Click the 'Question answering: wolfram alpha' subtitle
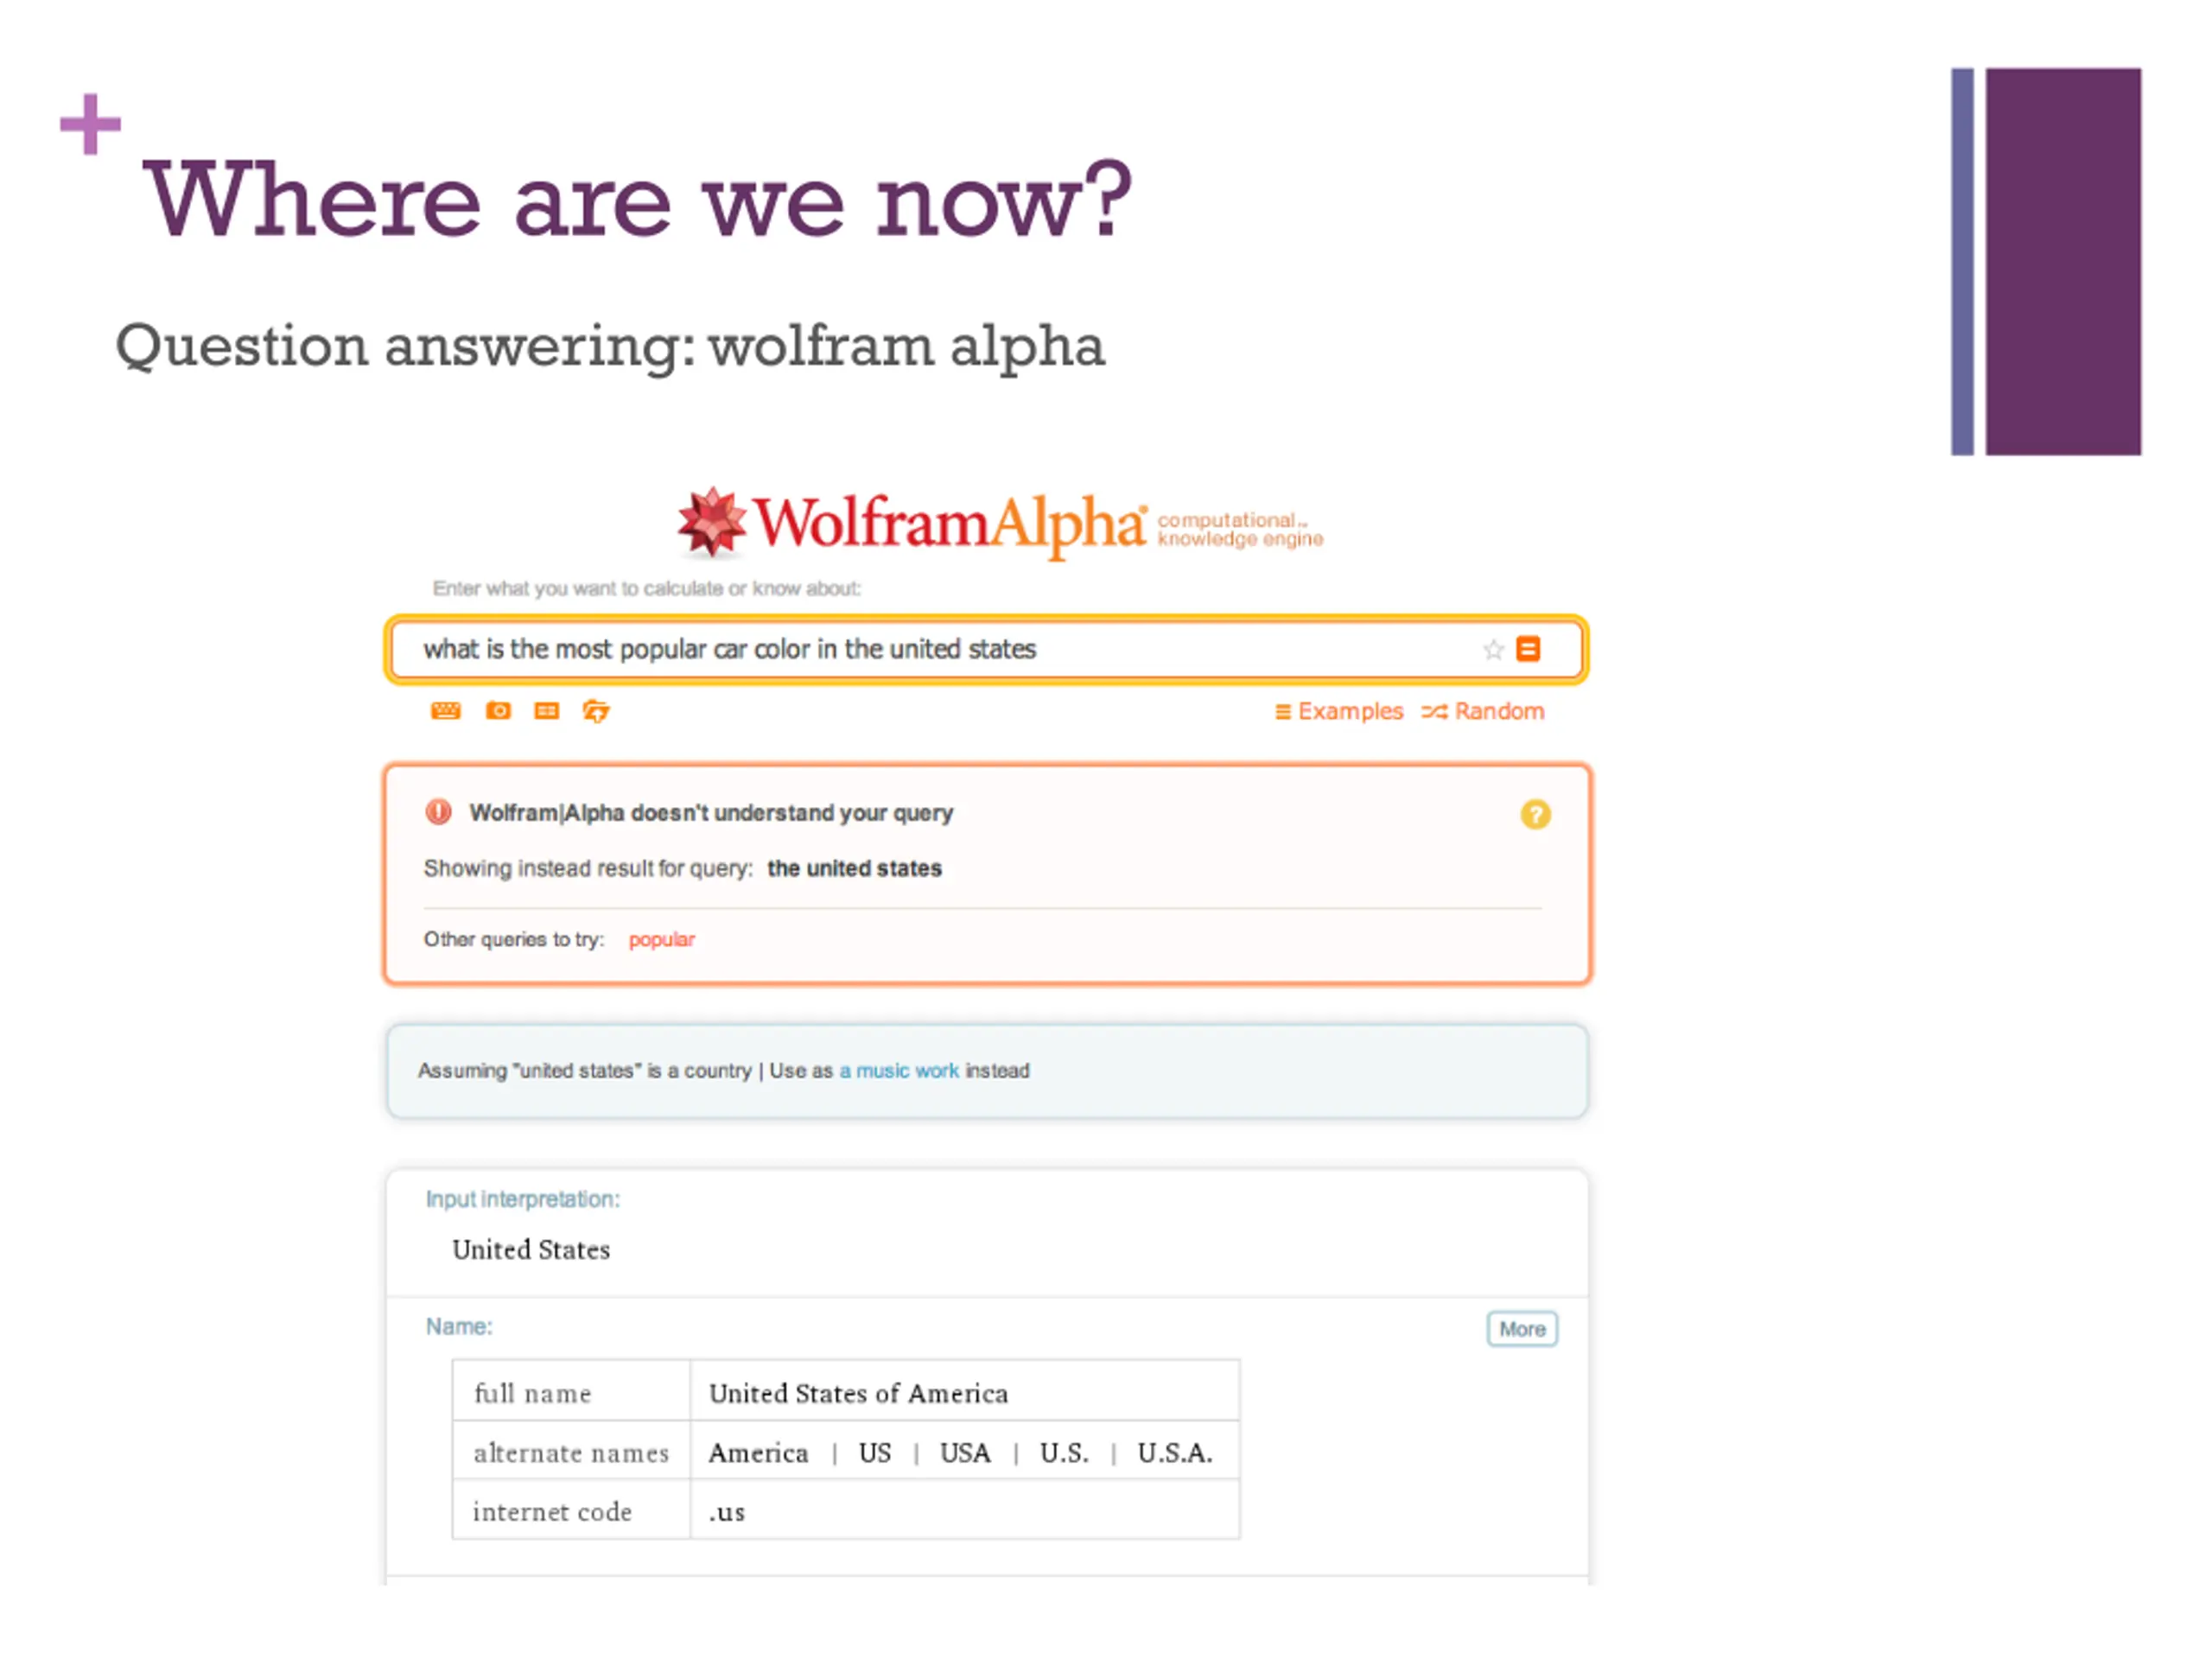Screen dimensions: 2212x1659 (610, 346)
